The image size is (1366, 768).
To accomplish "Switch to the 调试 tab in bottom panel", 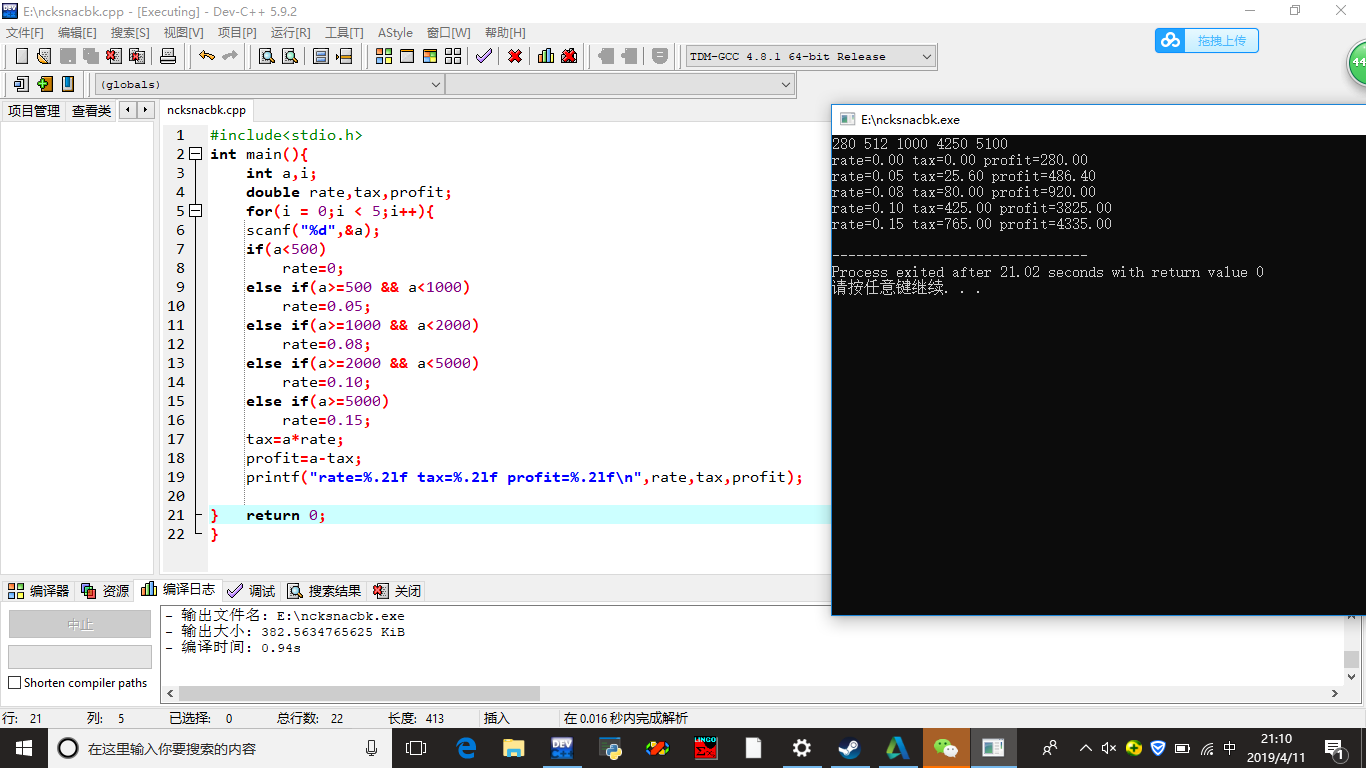I will [x=251, y=591].
